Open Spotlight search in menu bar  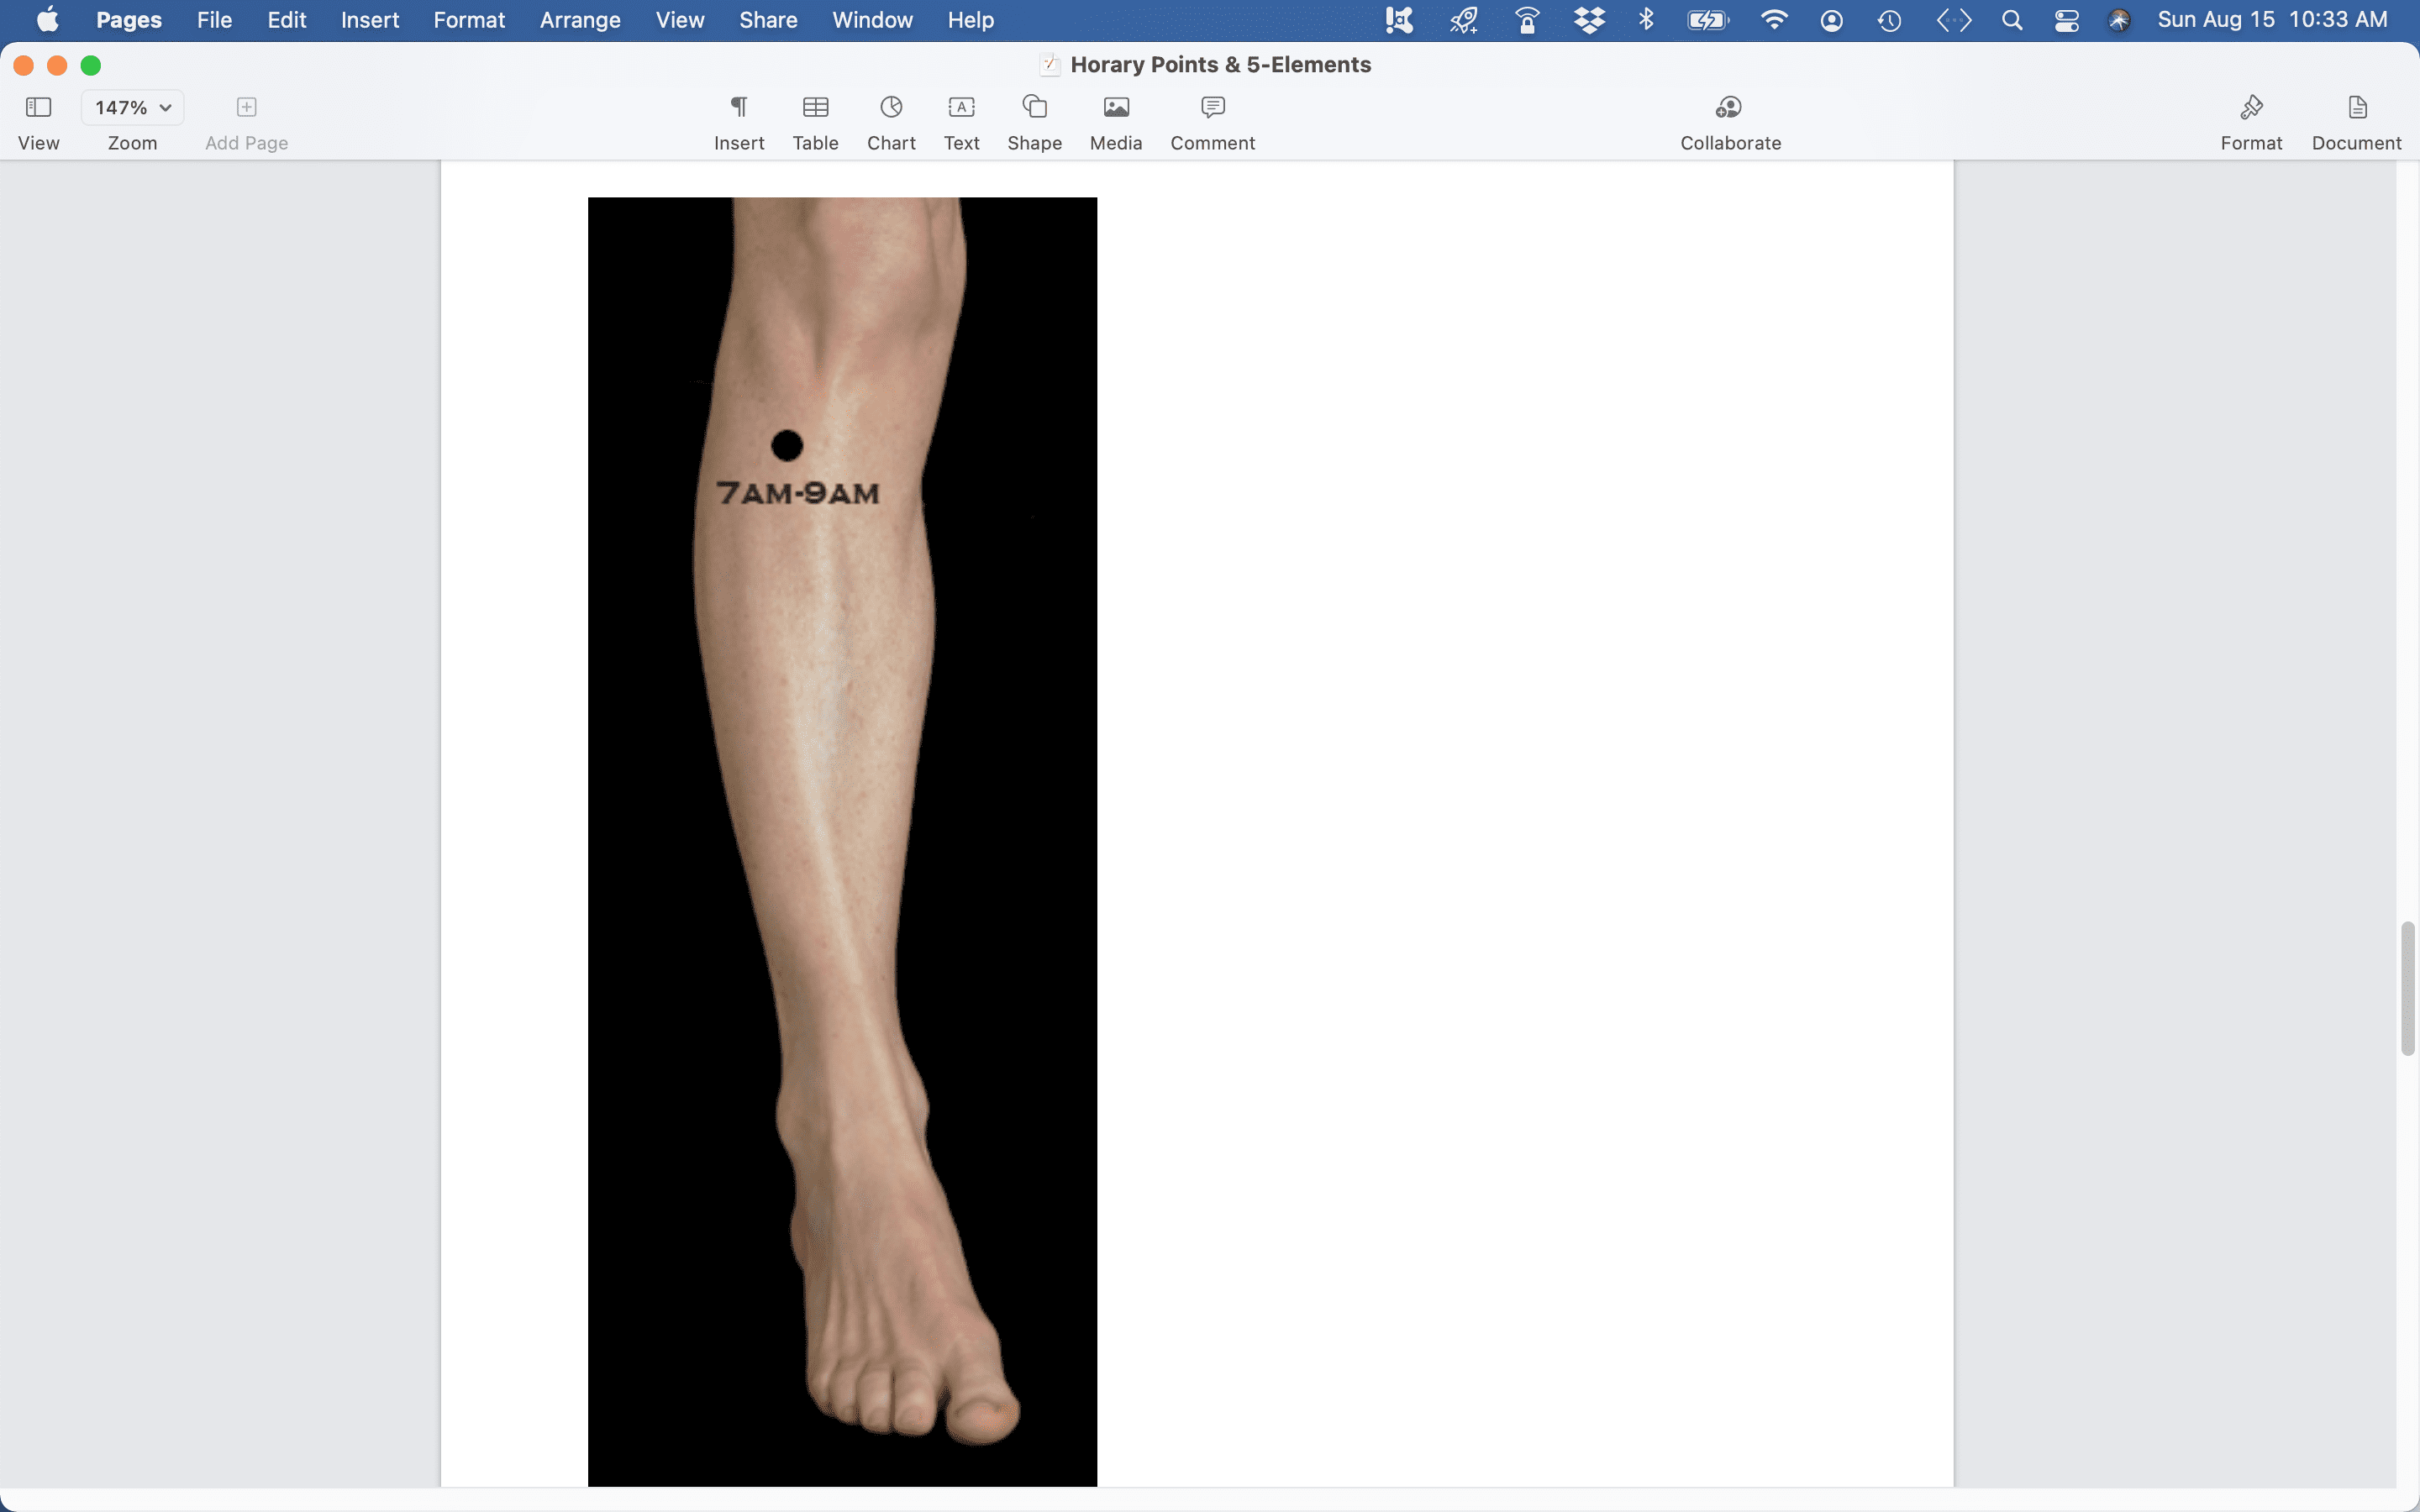(x=2012, y=20)
